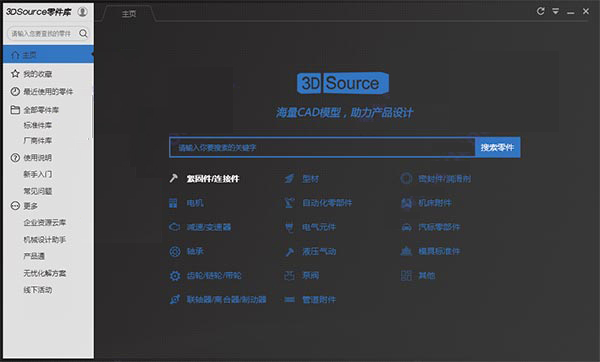Screen dimensions: 600x362
Task: Open 企业资源云库 link
Action: click(x=45, y=222)
